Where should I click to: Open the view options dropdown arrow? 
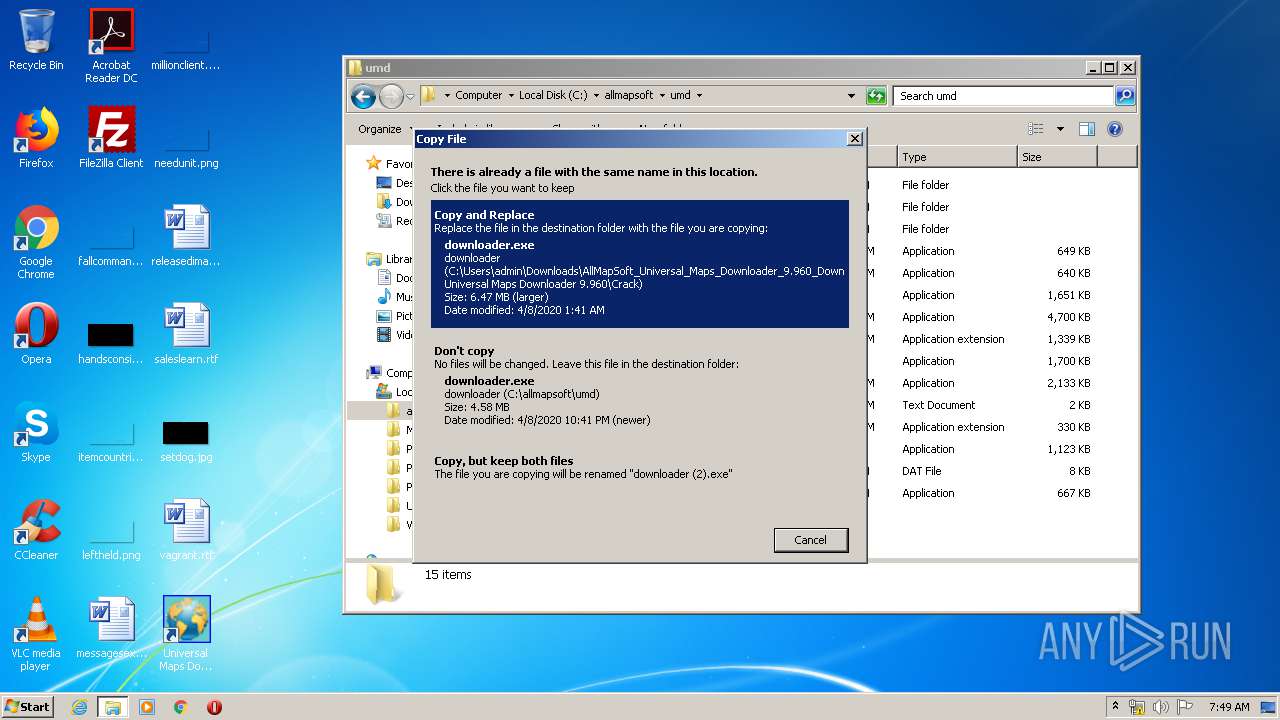[1060, 129]
